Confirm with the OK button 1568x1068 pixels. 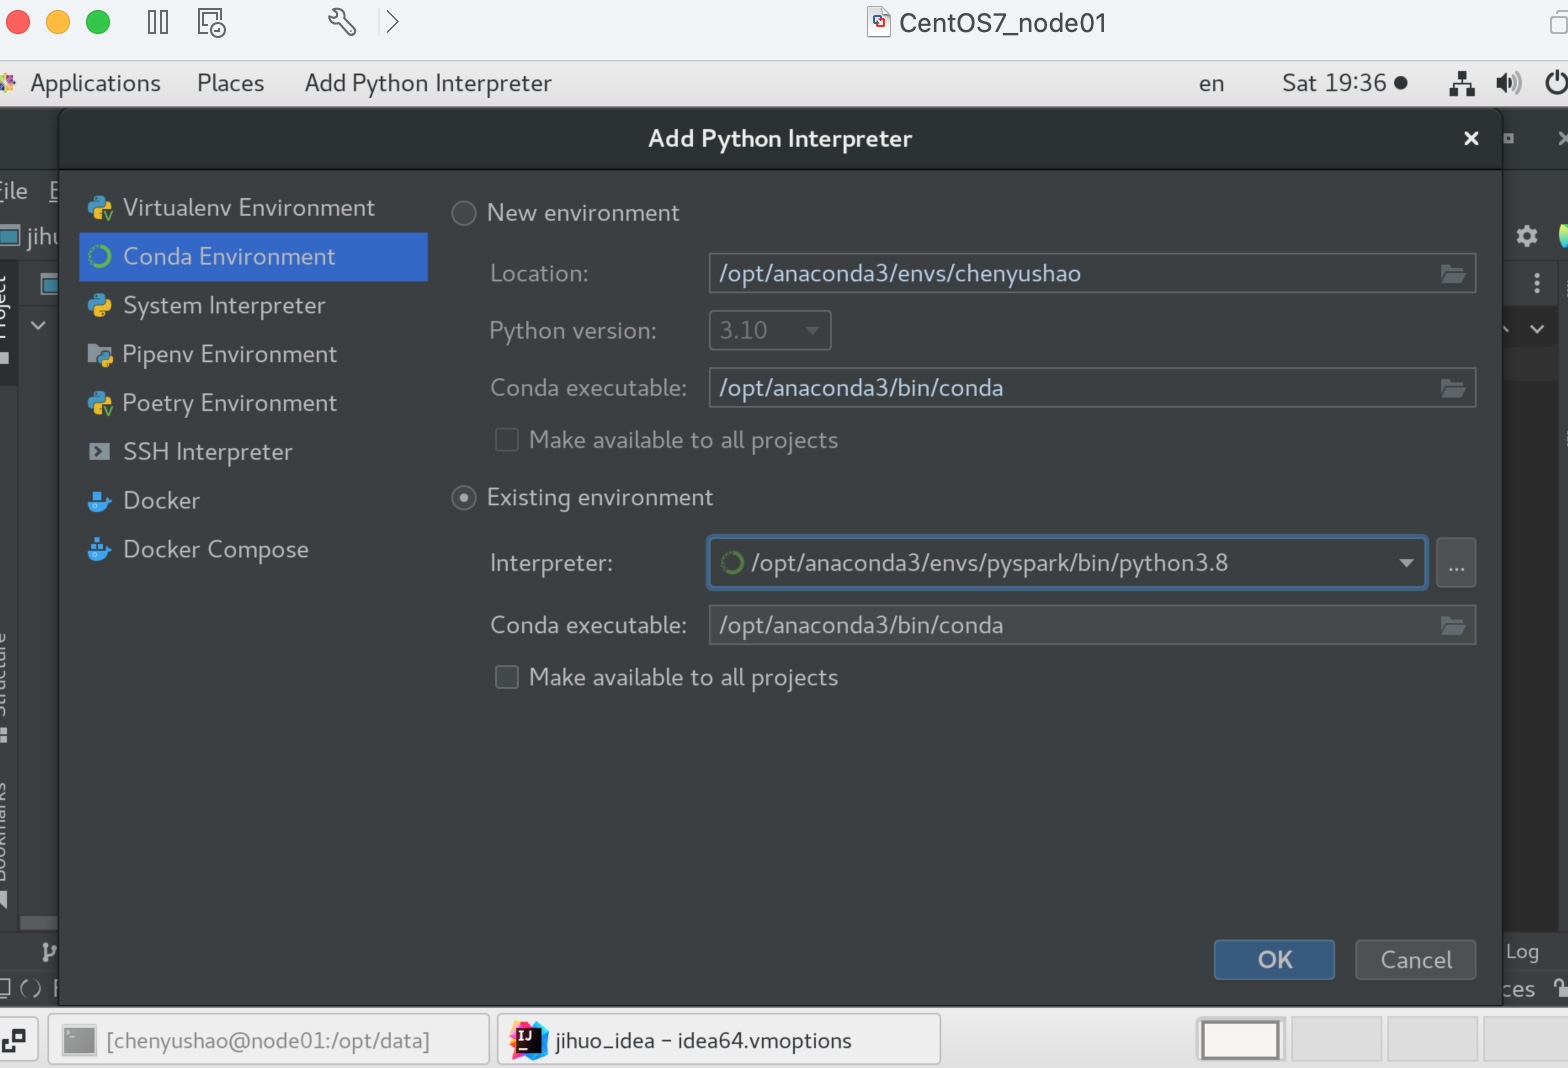[x=1274, y=960]
